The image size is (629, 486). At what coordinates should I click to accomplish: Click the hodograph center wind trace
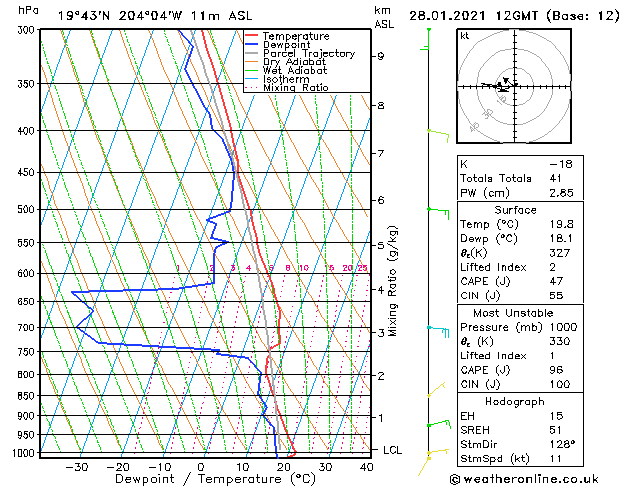pyautogui.click(x=501, y=85)
